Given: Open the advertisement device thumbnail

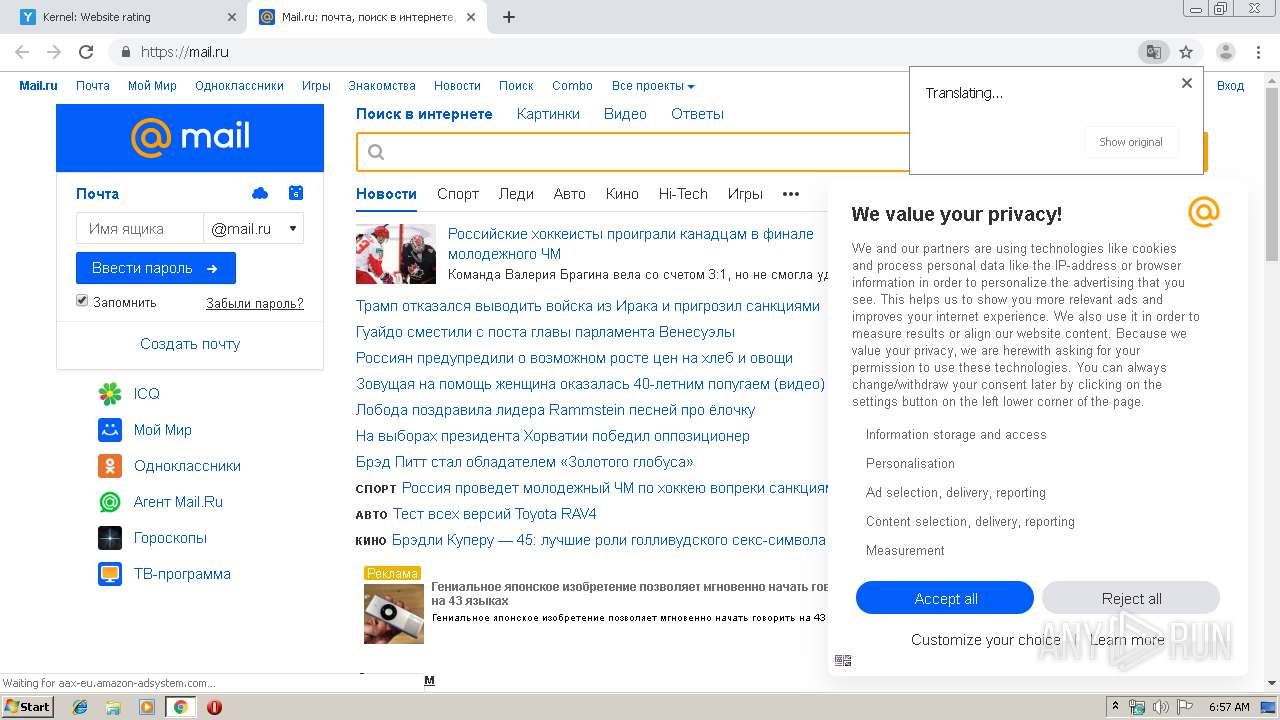Looking at the screenshot, I should click(x=394, y=613).
